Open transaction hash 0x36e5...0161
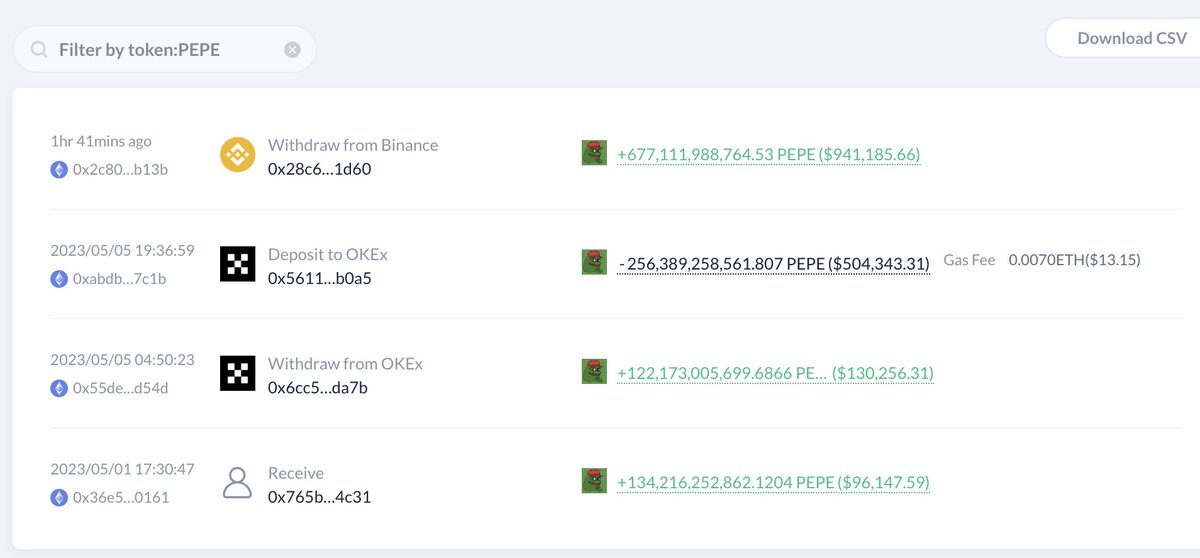The height and width of the screenshot is (558, 1200). click(119, 498)
